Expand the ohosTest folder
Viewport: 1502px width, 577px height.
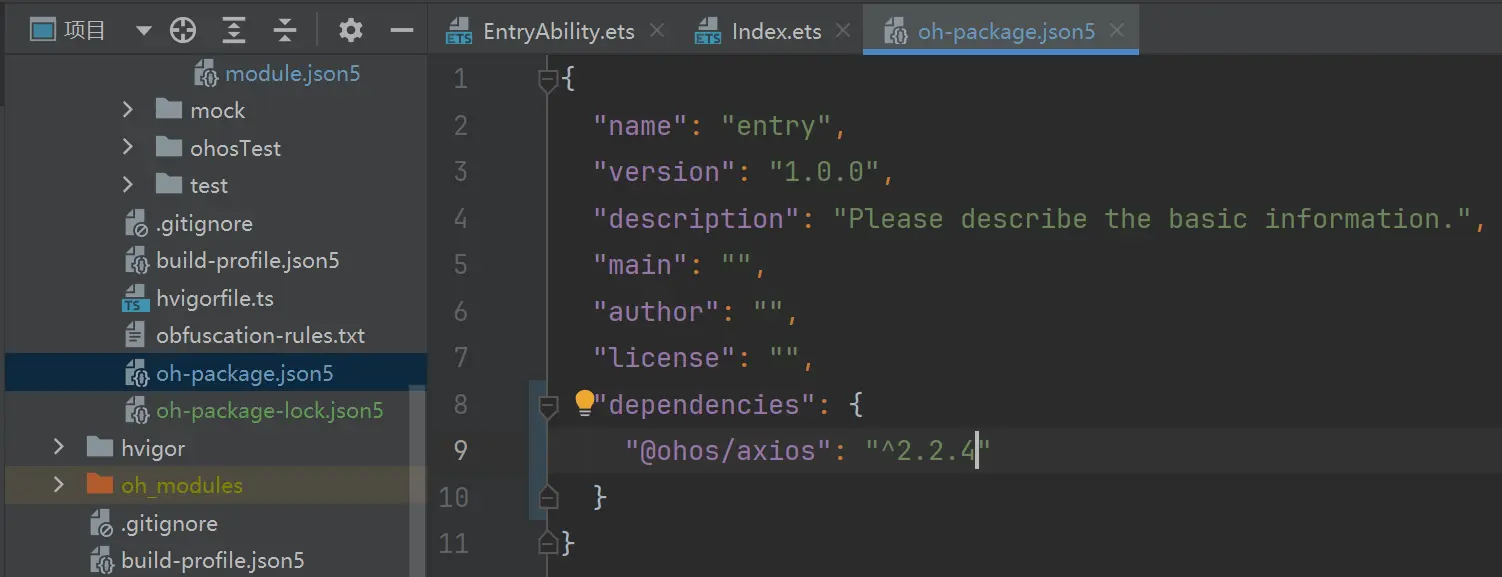click(x=128, y=148)
